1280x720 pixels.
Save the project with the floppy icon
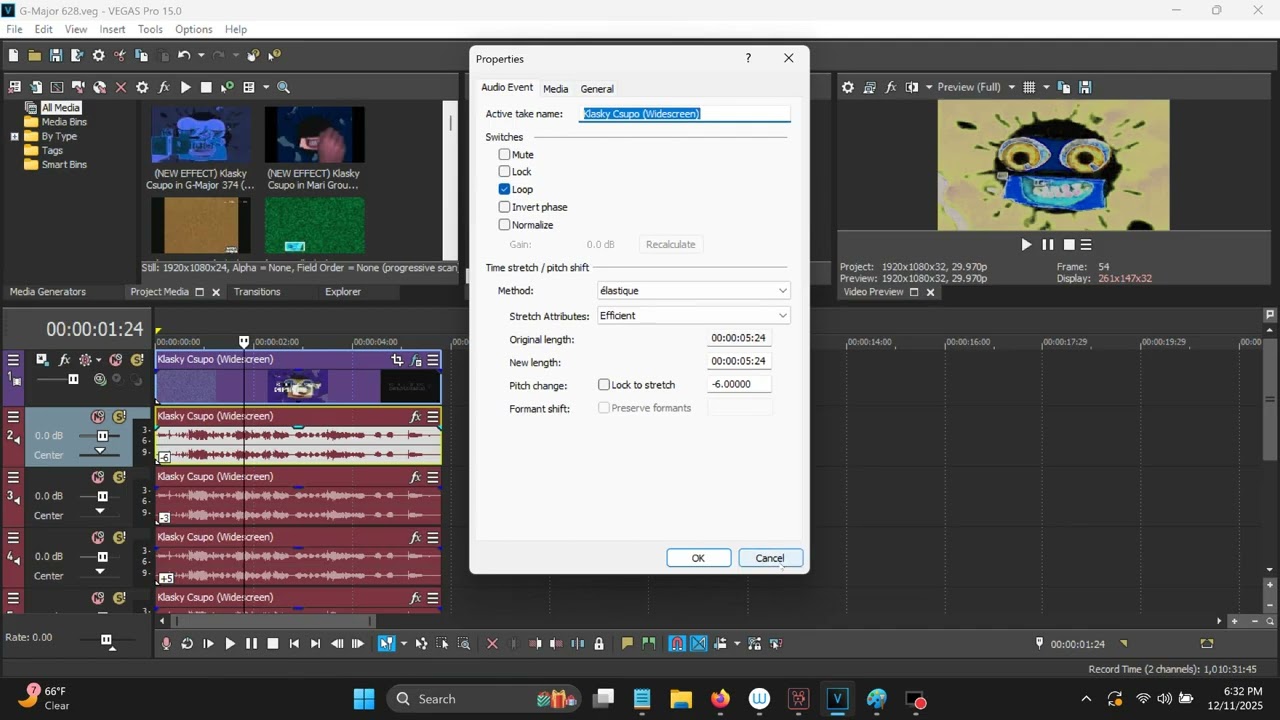(x=56, y=56)
